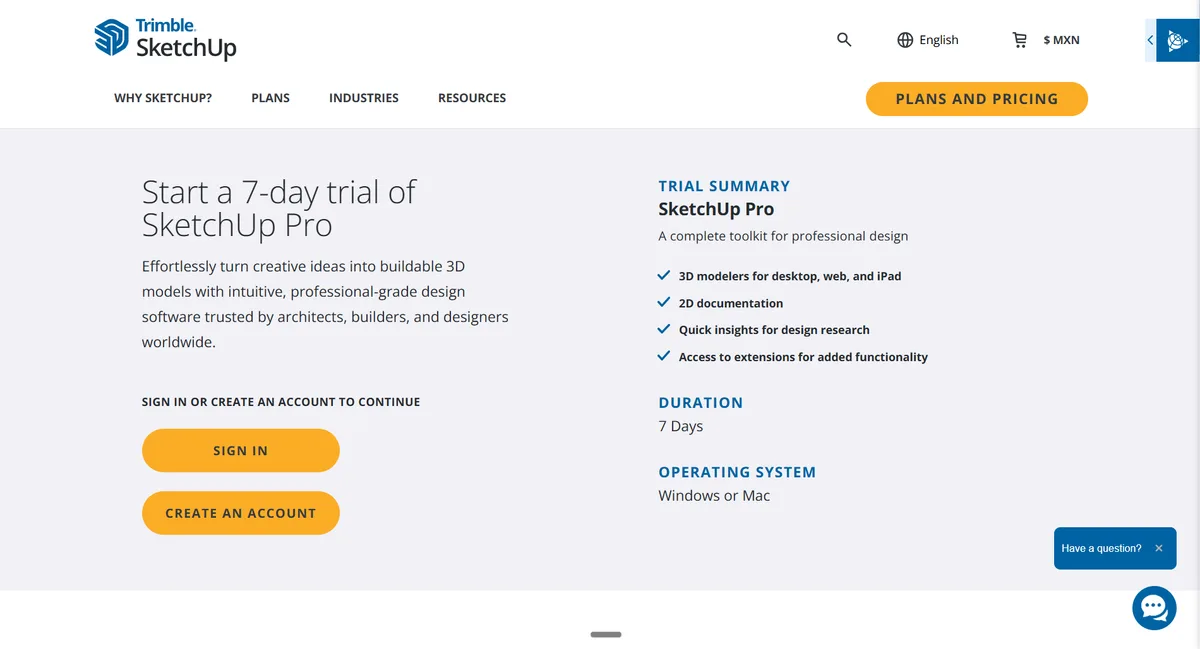Open the Plans menu

pyautogui.click(x=271, y=98)
